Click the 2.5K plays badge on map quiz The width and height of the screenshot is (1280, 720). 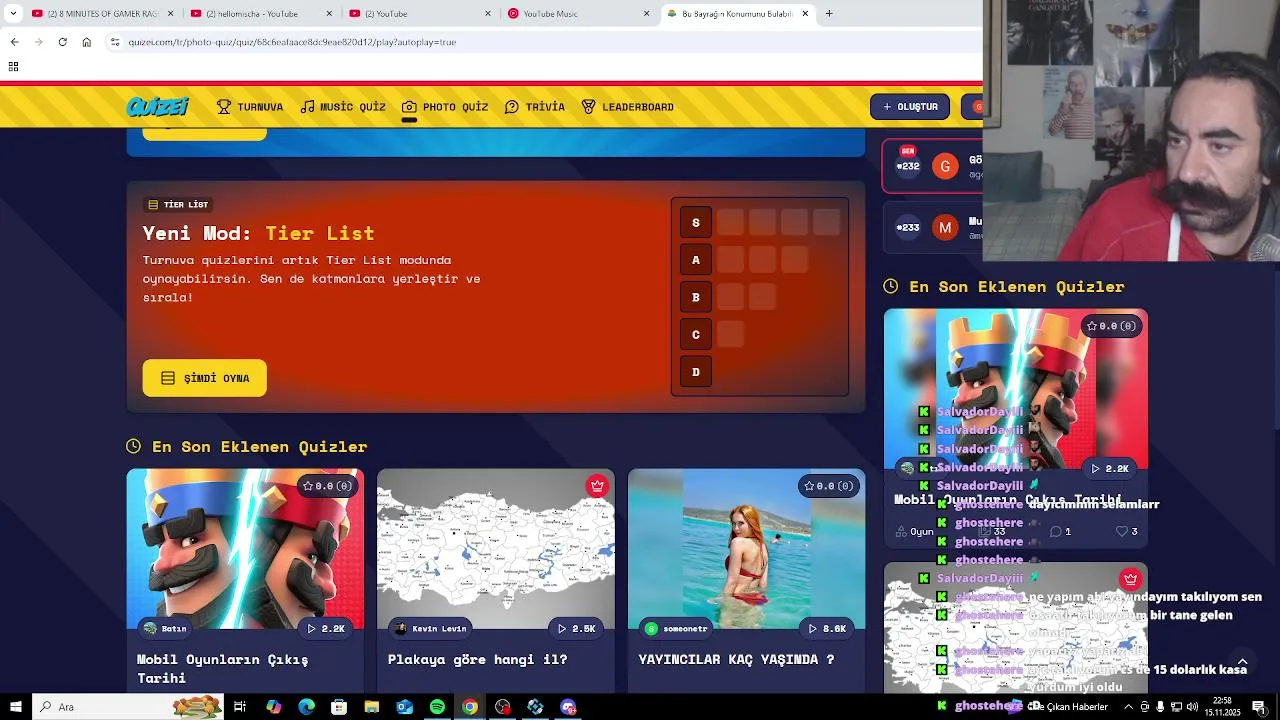(x=577, y=629)
